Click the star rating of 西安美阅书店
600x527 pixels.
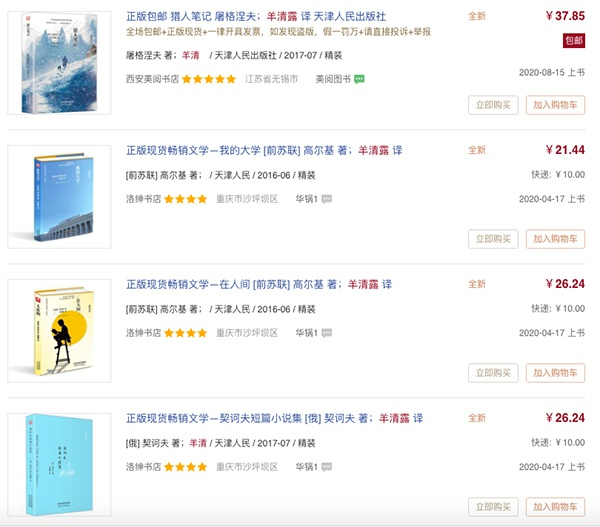pyautogui.click(x=209, y=79)
